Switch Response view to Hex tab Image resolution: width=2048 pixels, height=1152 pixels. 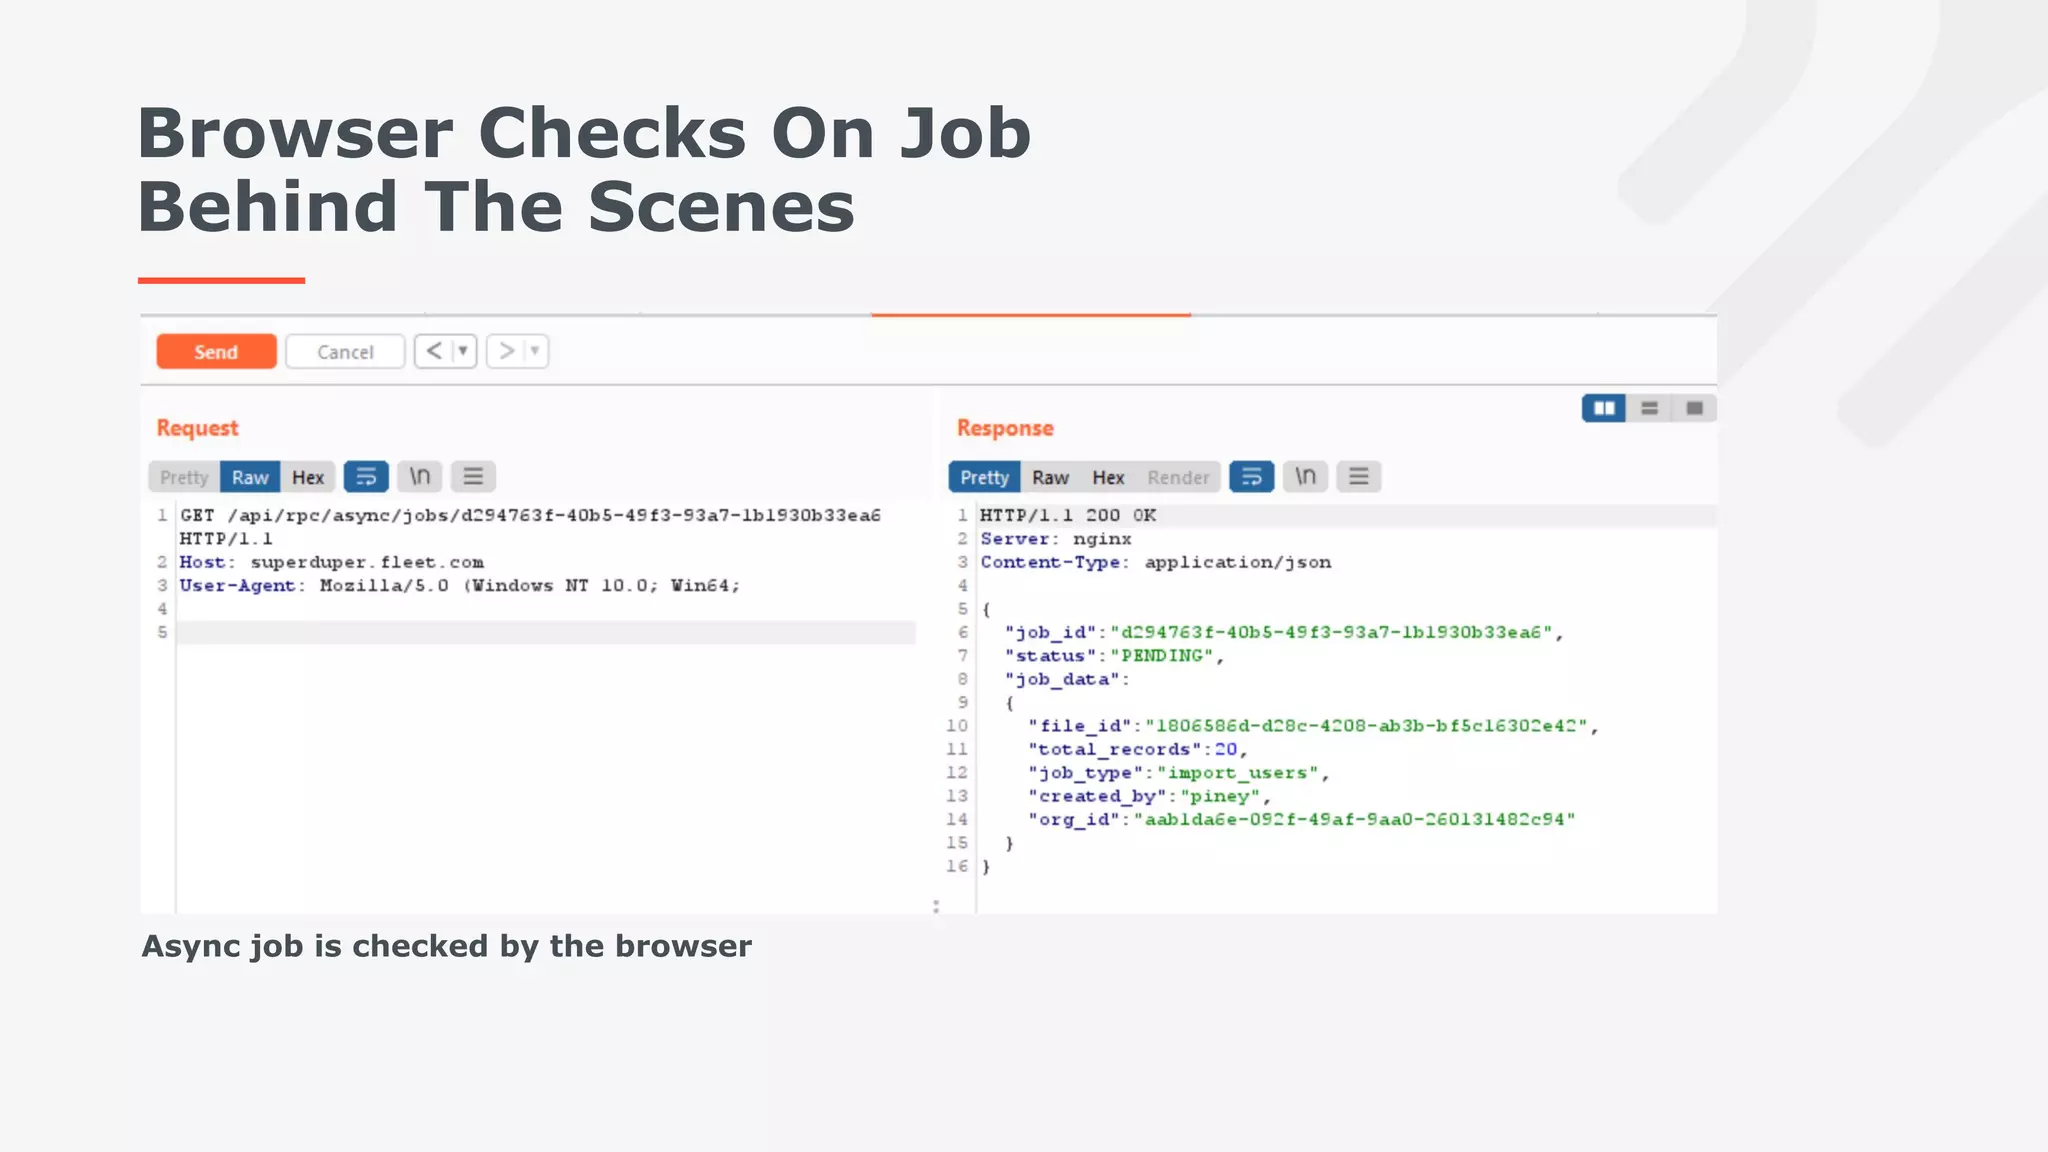[1108, 477]
